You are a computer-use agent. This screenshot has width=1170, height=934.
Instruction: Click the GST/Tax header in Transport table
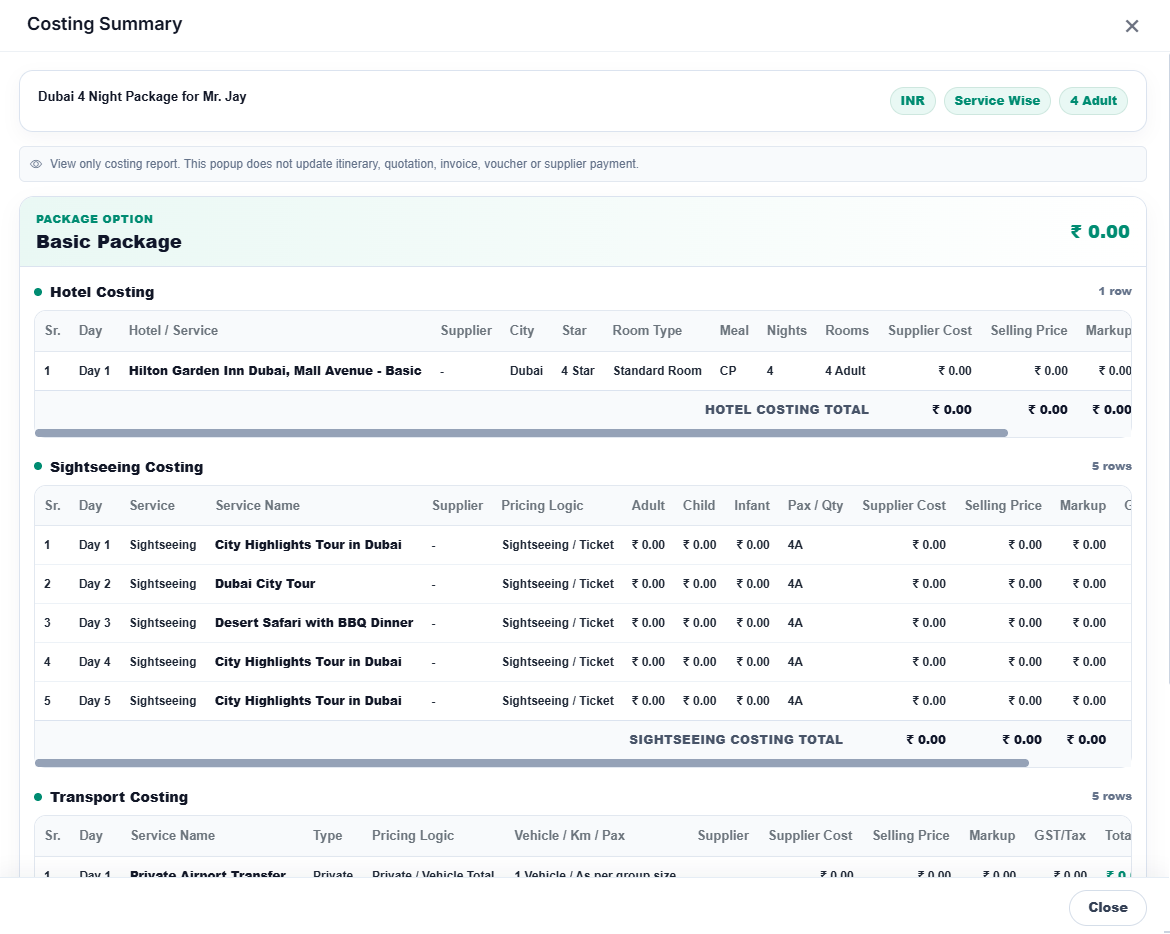(x=1060, y=836)
